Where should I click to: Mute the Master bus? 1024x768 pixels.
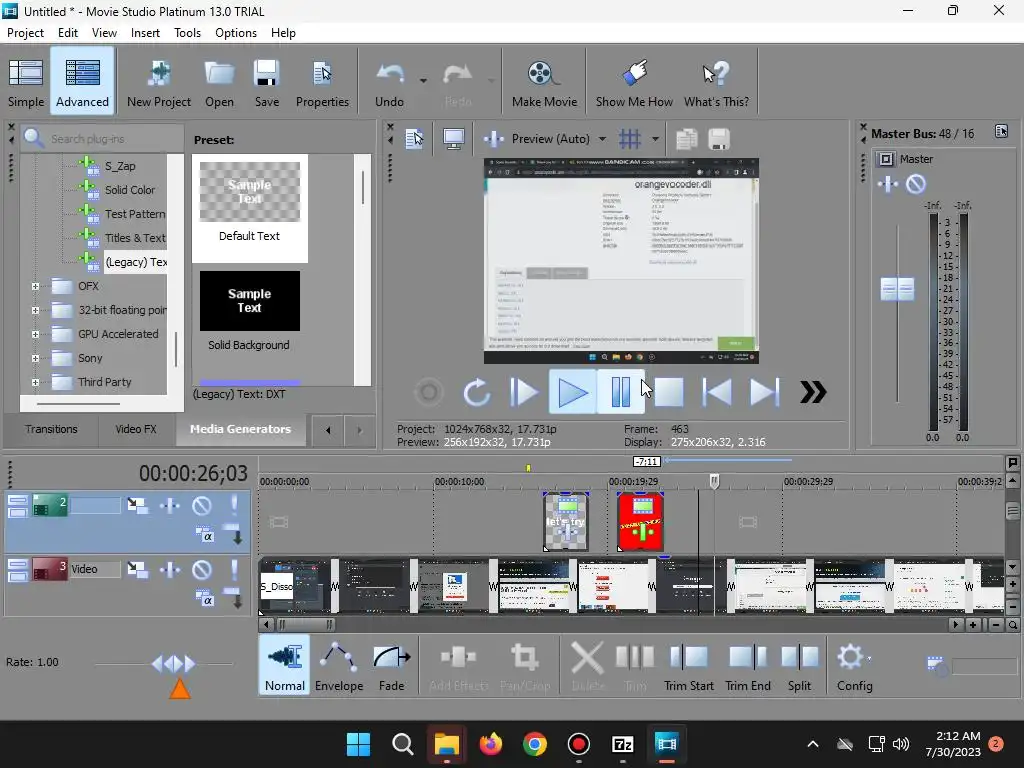pyautogui.click(x=916, y=184)
